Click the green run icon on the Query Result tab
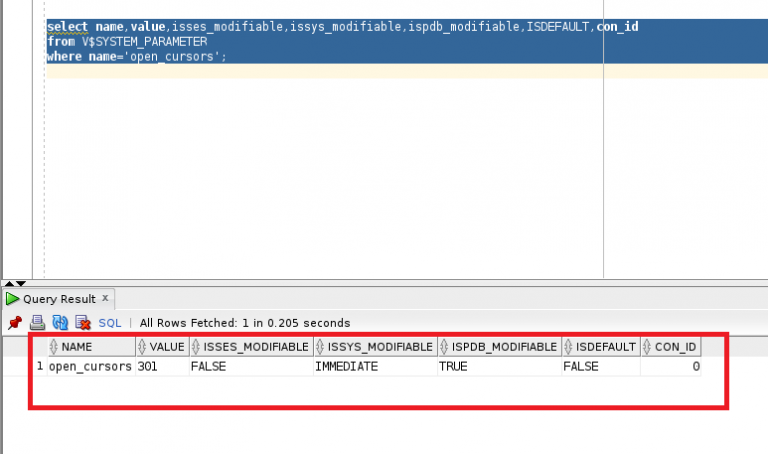The image size is (768, 454). [12, 299]
